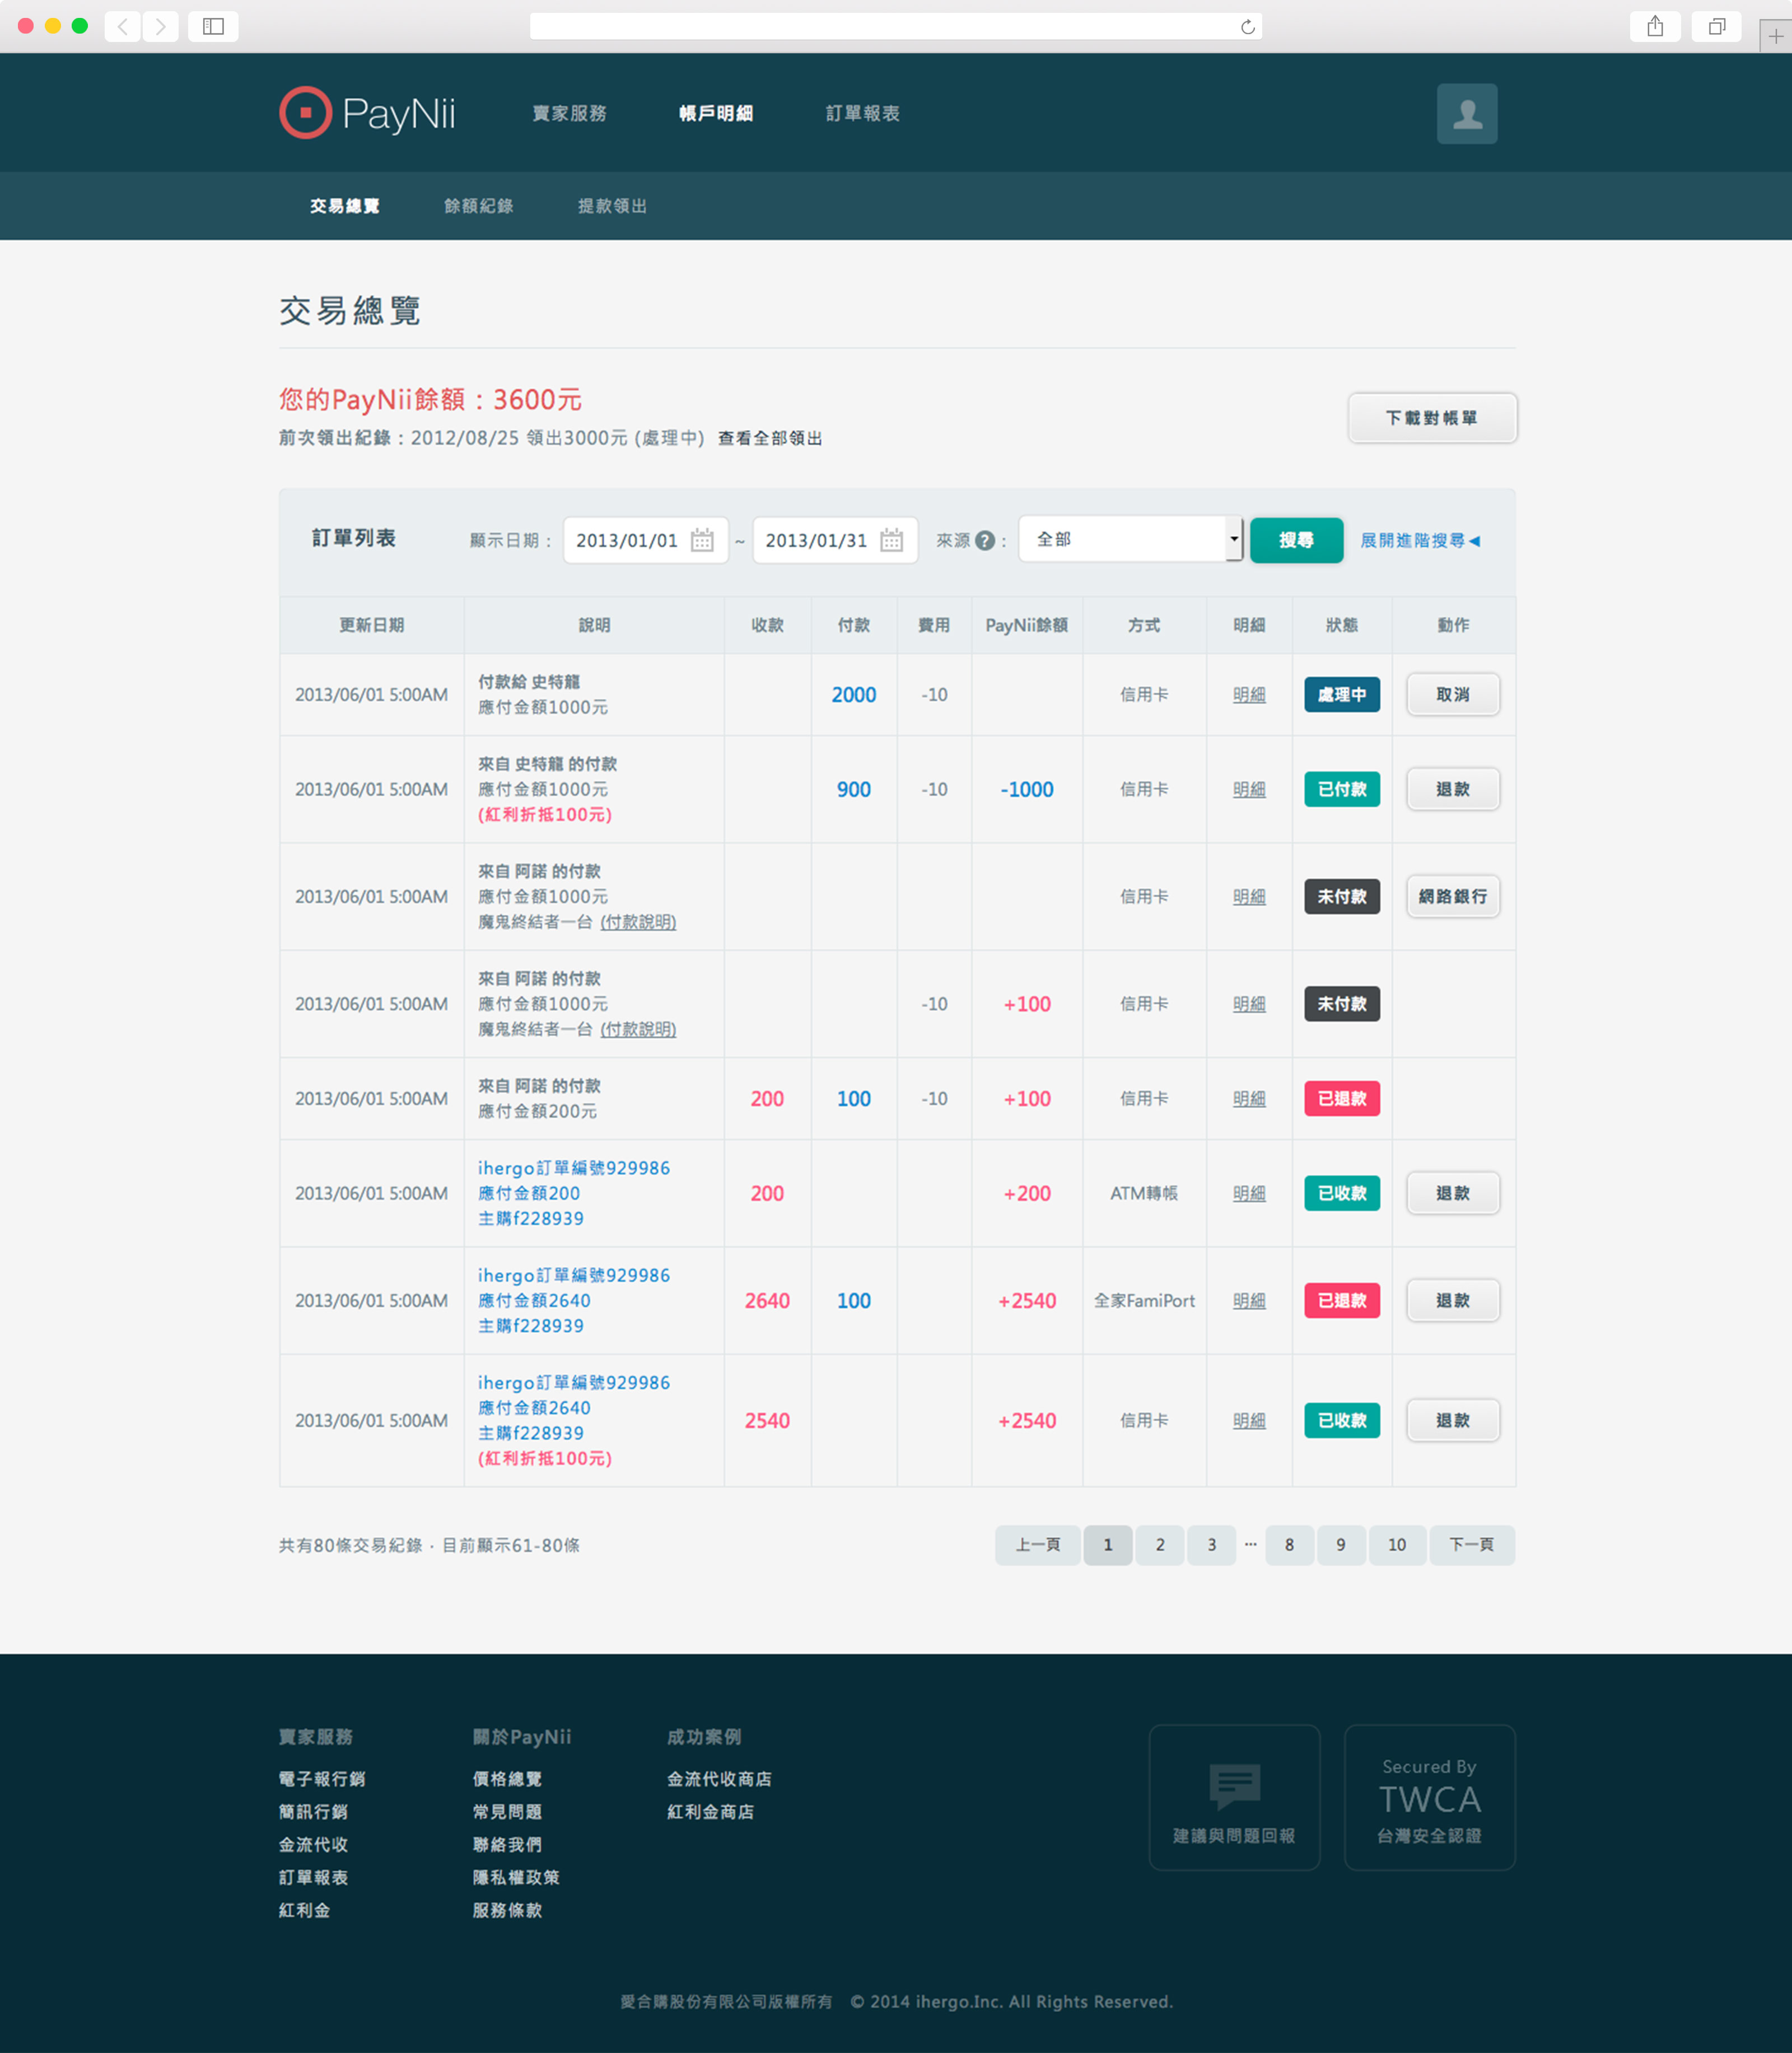Click the browser page reload icon

pos(1247,27)
